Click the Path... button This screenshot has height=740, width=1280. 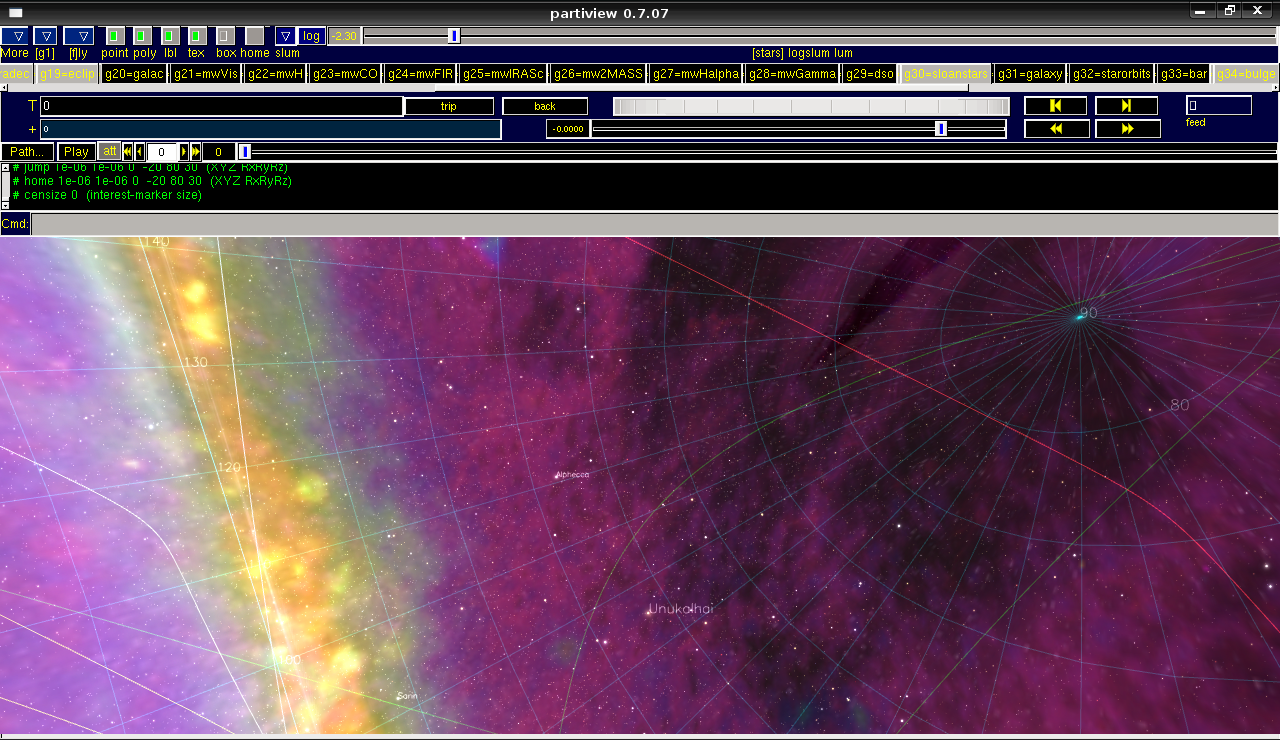pyautogui.click(x=27, y=152)
